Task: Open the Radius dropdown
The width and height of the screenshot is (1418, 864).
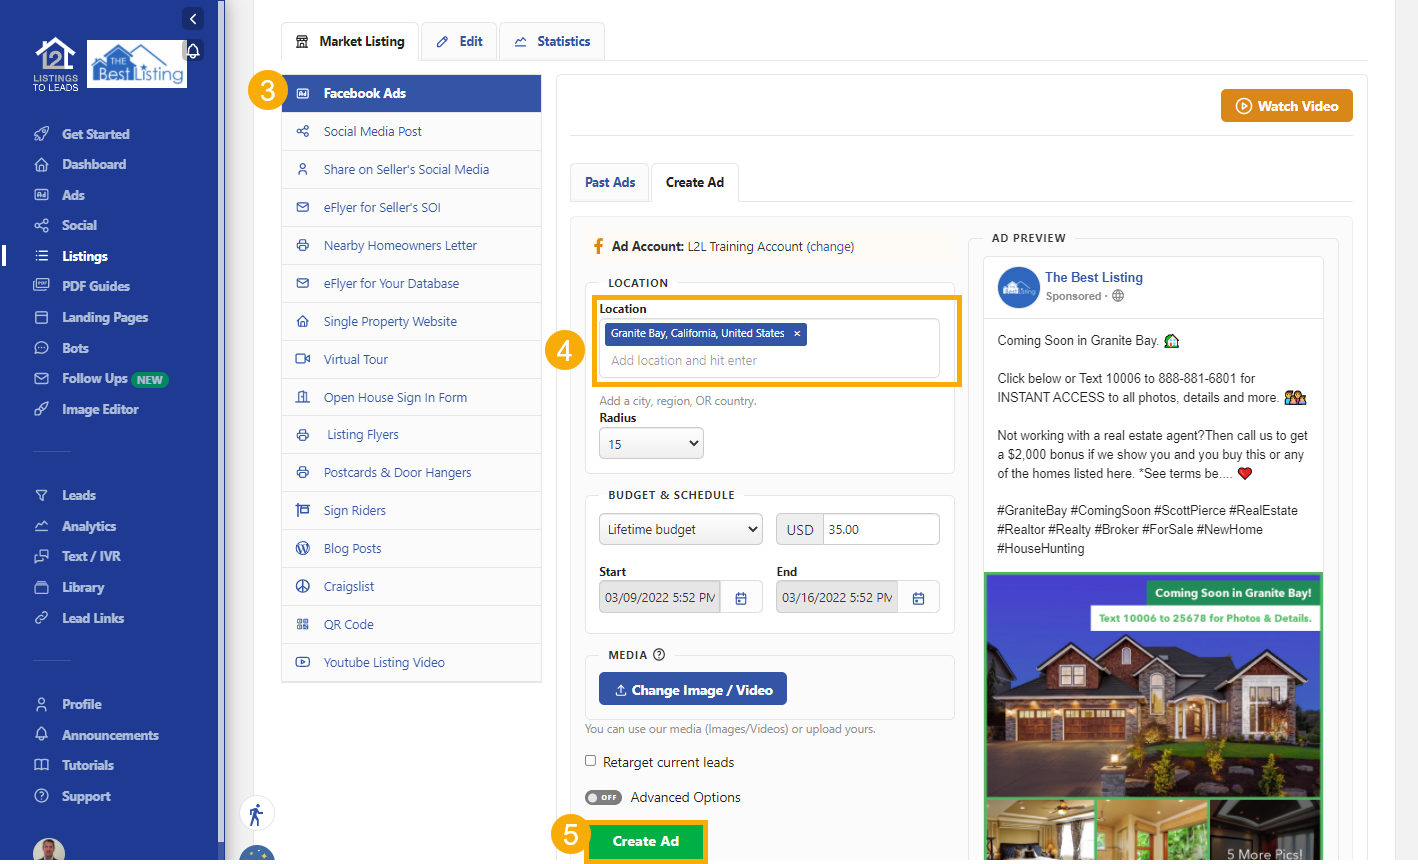Action: (x=651, y=442)
